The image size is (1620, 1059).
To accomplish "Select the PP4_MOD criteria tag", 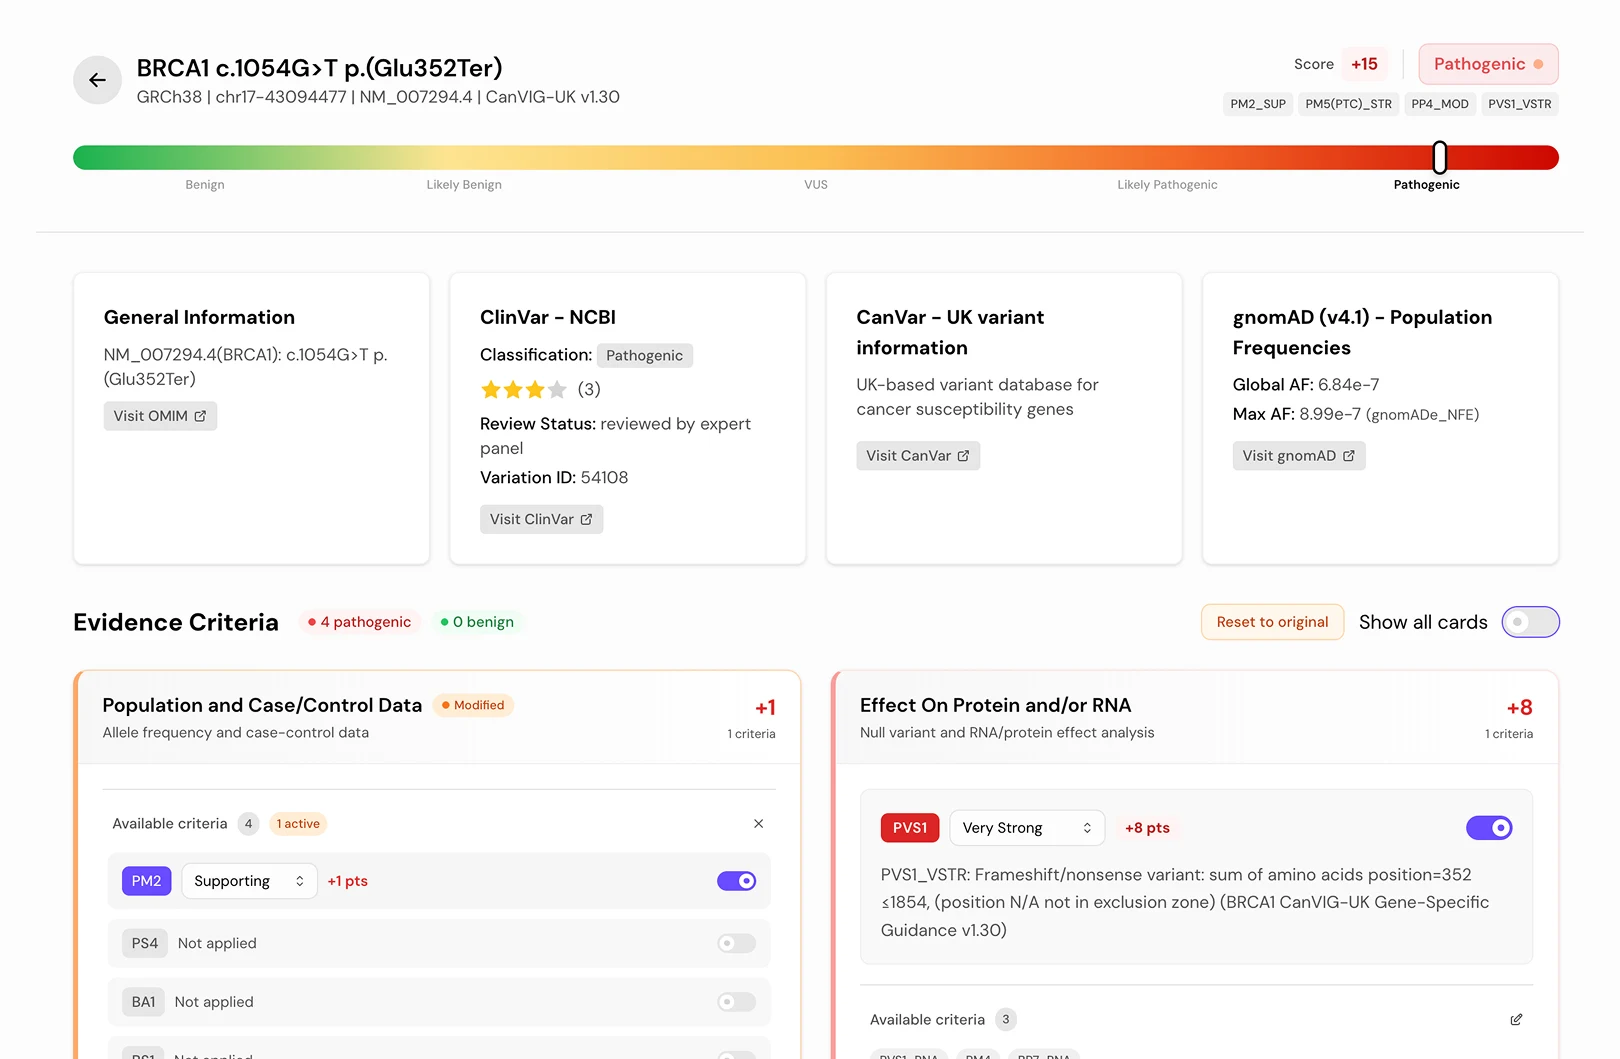I will (x=1440, y=104).
